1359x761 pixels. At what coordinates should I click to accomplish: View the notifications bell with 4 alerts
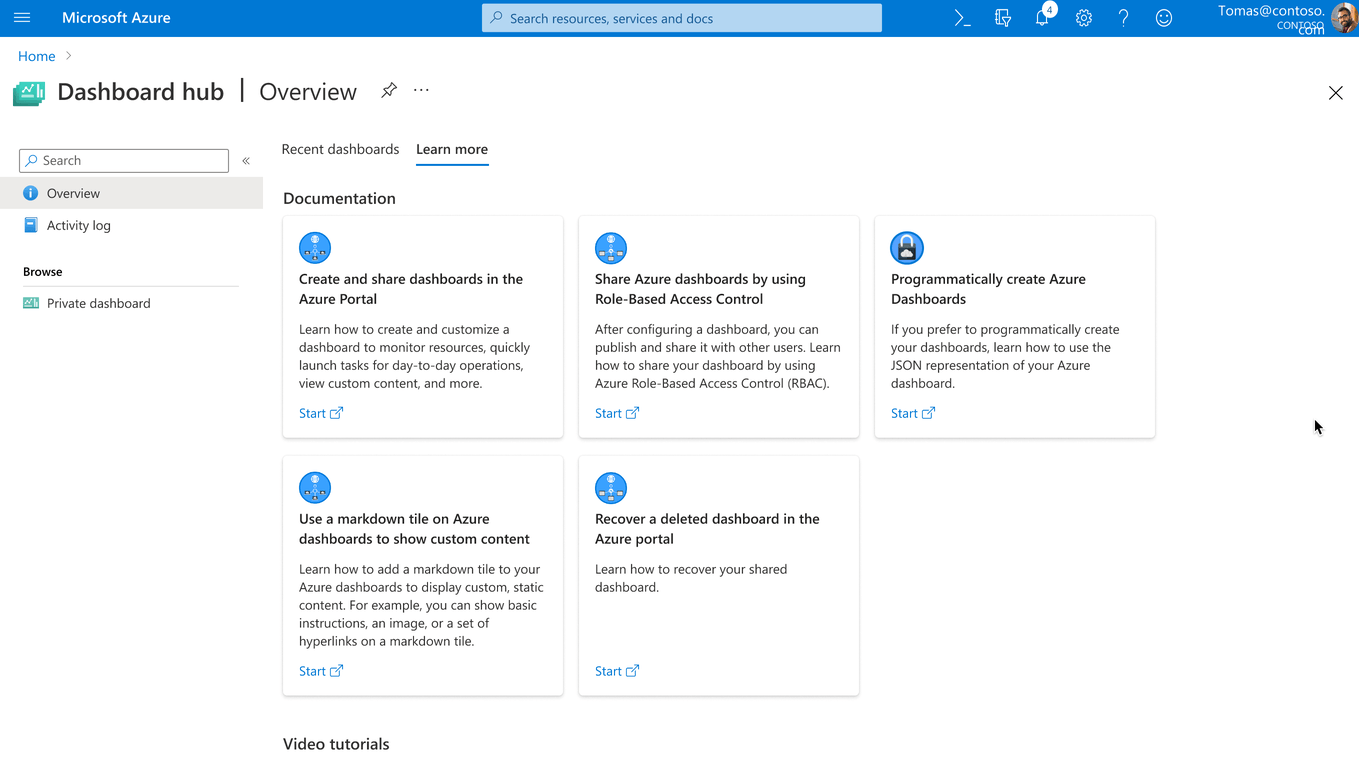click(1042, 17)
